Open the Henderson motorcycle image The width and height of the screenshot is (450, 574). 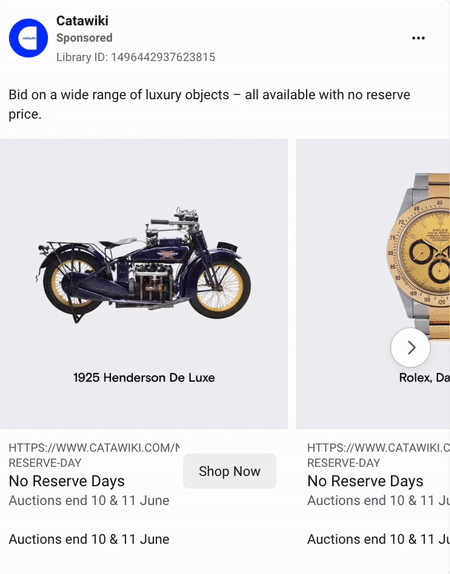pos(144,265)
